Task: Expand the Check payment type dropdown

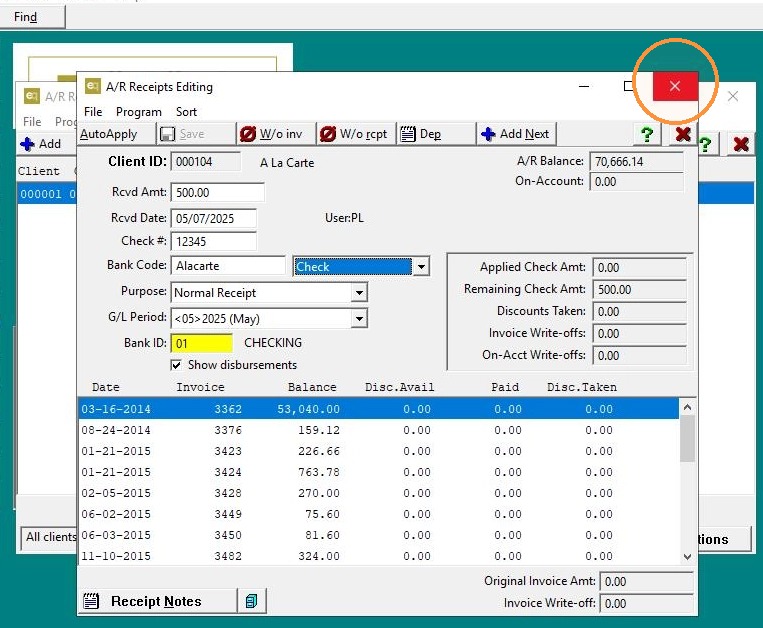Action: [x=421, y=267]
